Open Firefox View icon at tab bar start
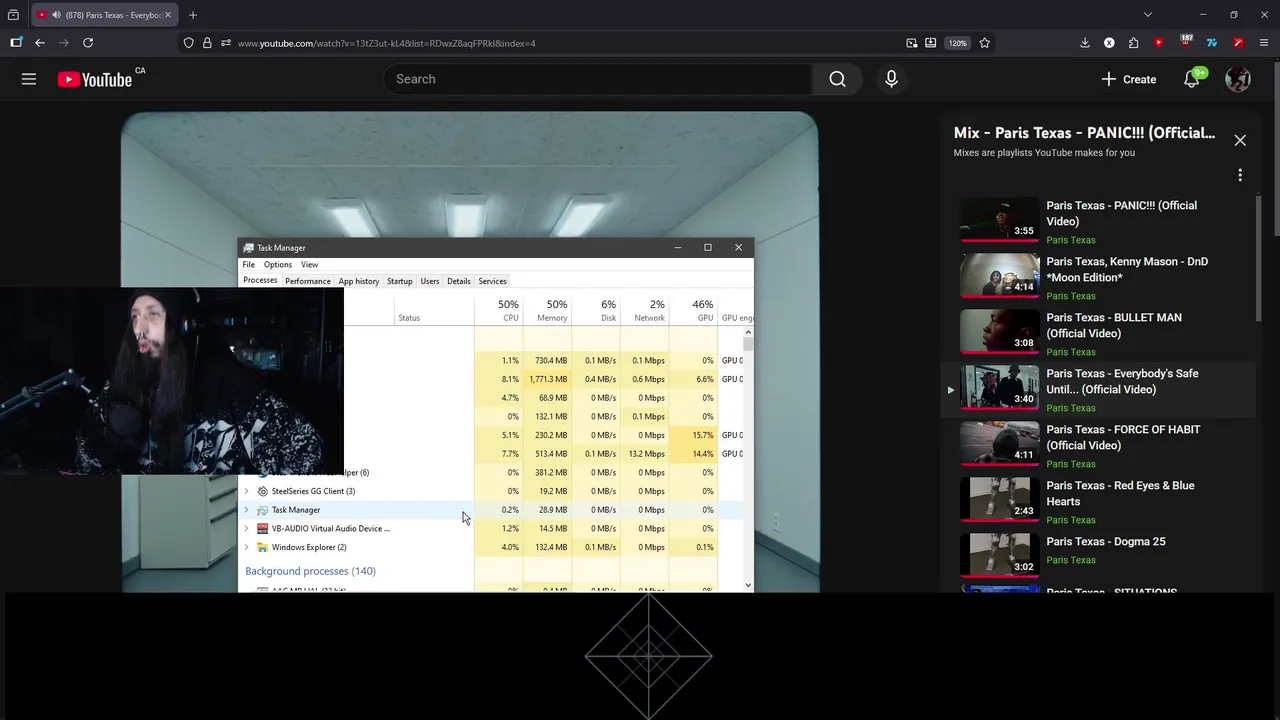Image resolution: width=1280 pixels, height=720 pixels. pyautogui.click(x=13, y=15)
